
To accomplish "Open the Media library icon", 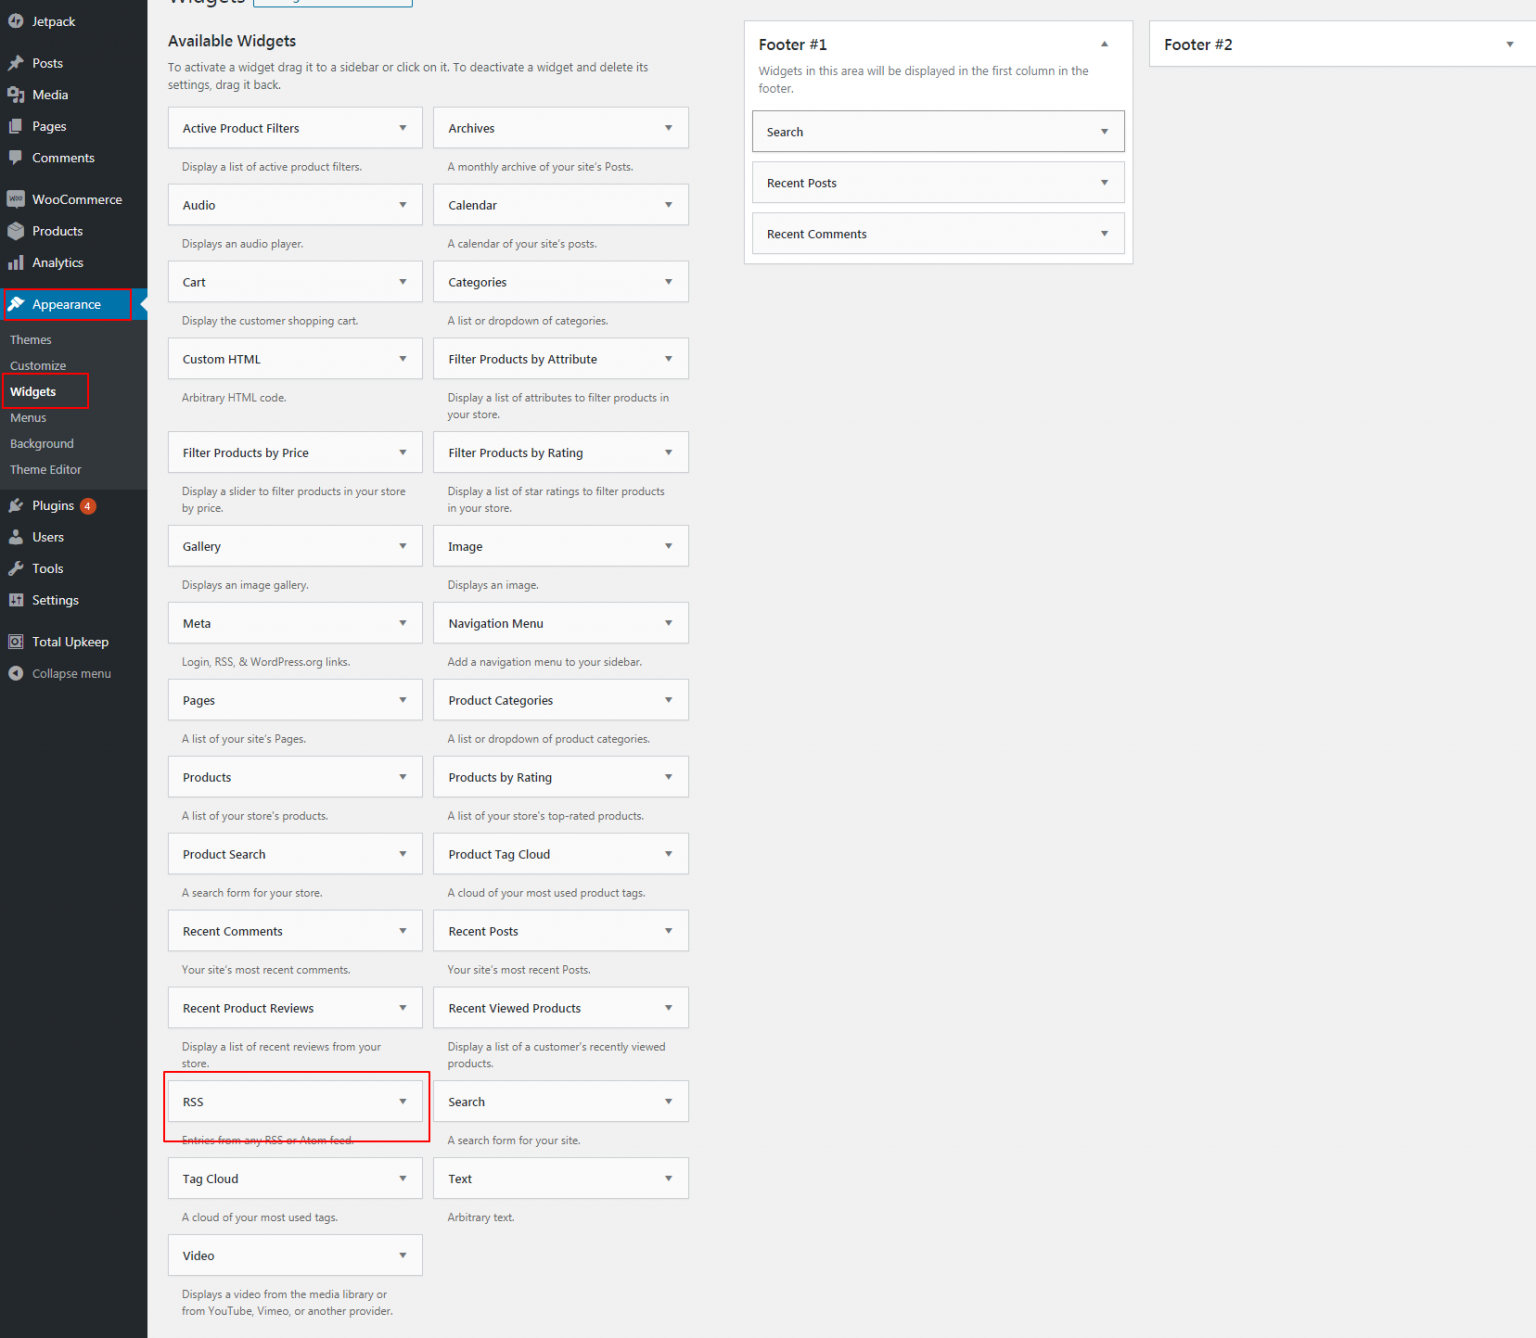I will click(16, 94).
